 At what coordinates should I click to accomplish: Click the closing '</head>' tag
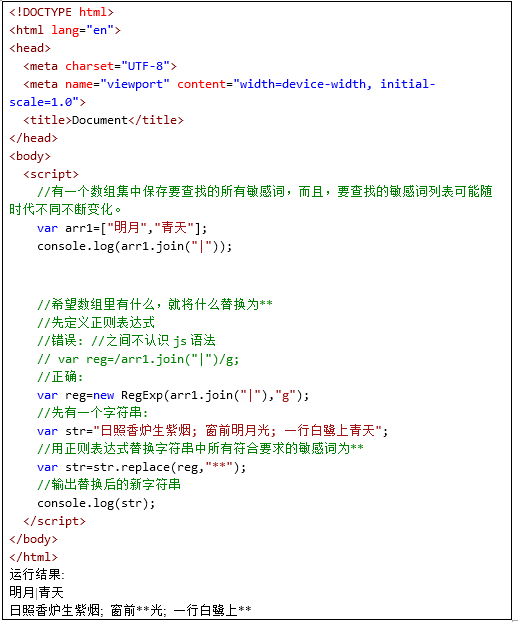tap(34, 138)
